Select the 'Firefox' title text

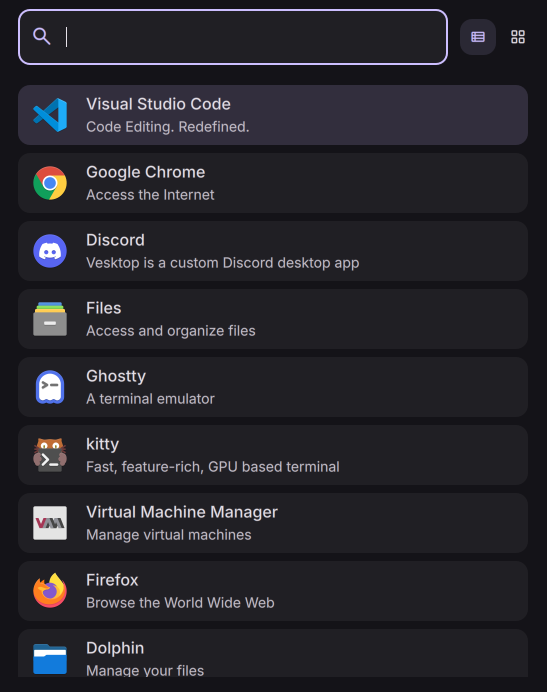[112, 580]
